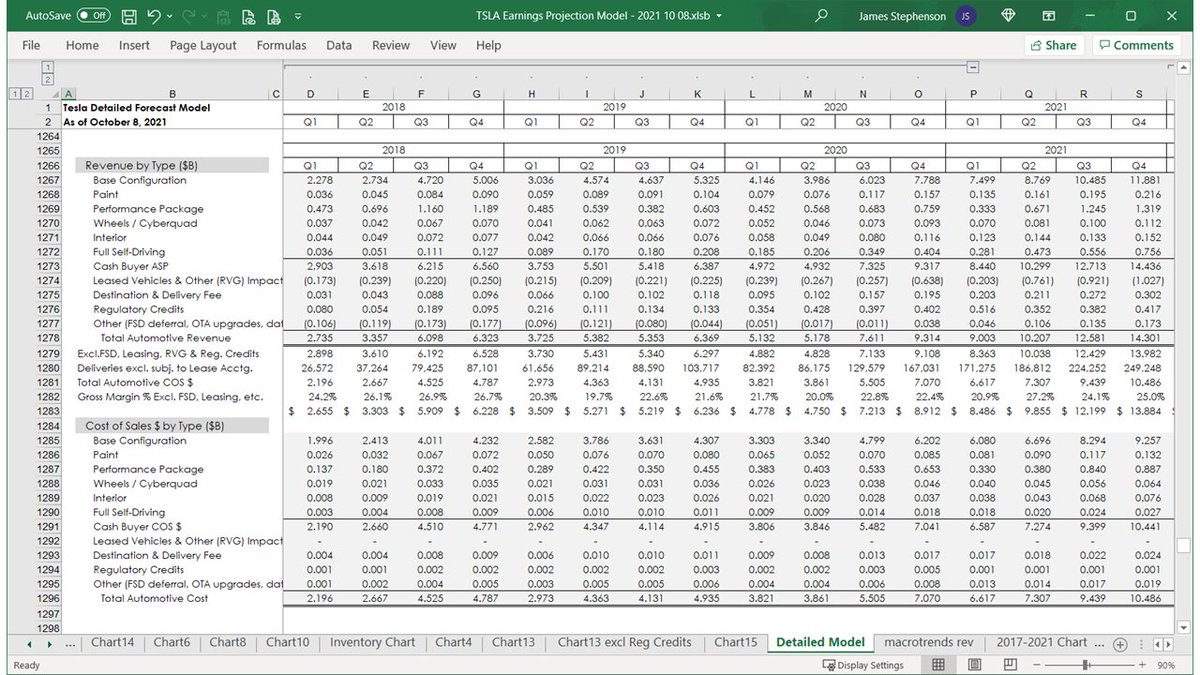Switch to the Chart6 sheet tab
1200x675 pixels.
171,643
